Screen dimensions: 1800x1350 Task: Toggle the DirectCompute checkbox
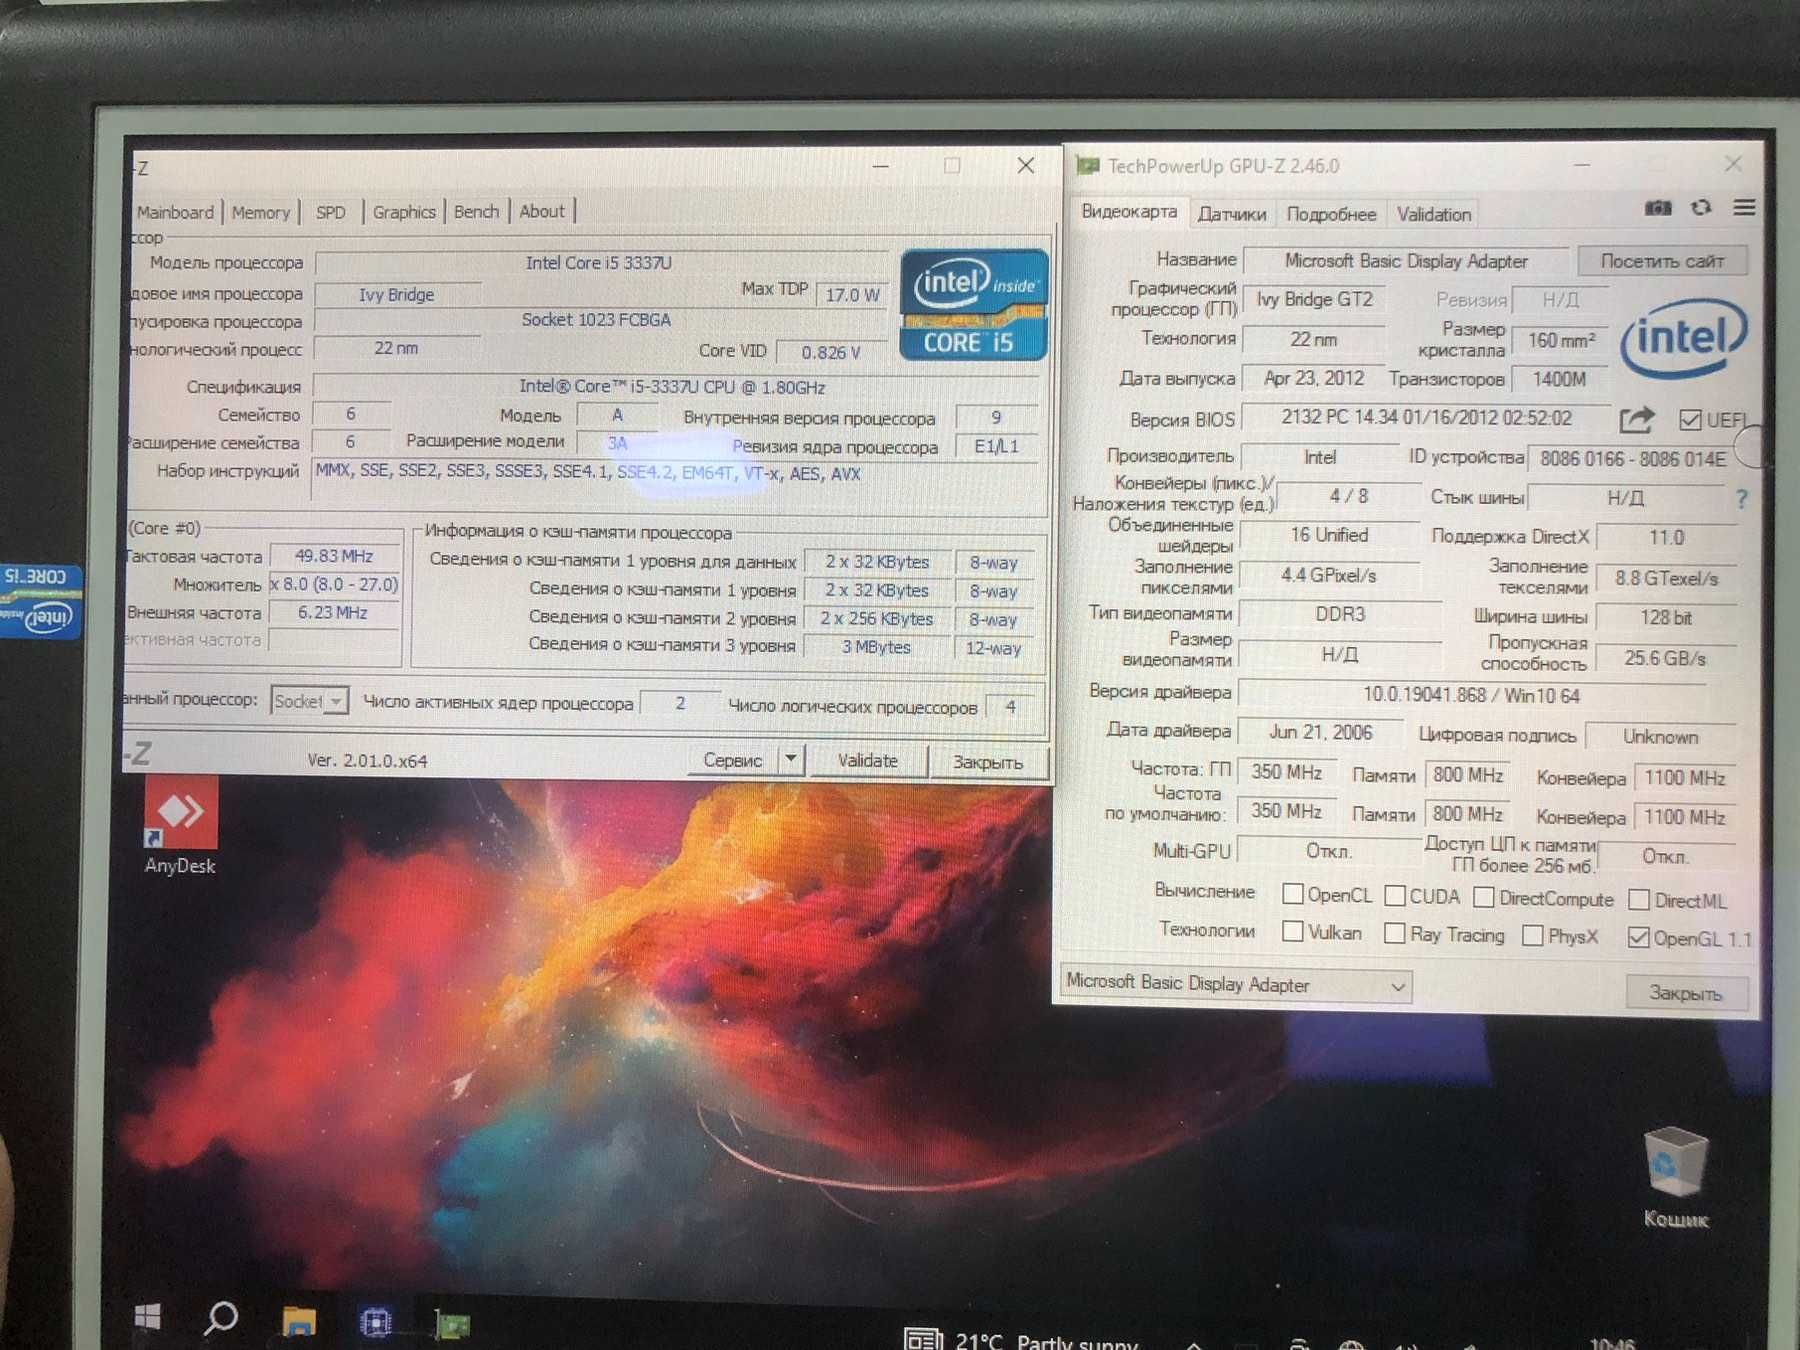(x=1483, y=897)
